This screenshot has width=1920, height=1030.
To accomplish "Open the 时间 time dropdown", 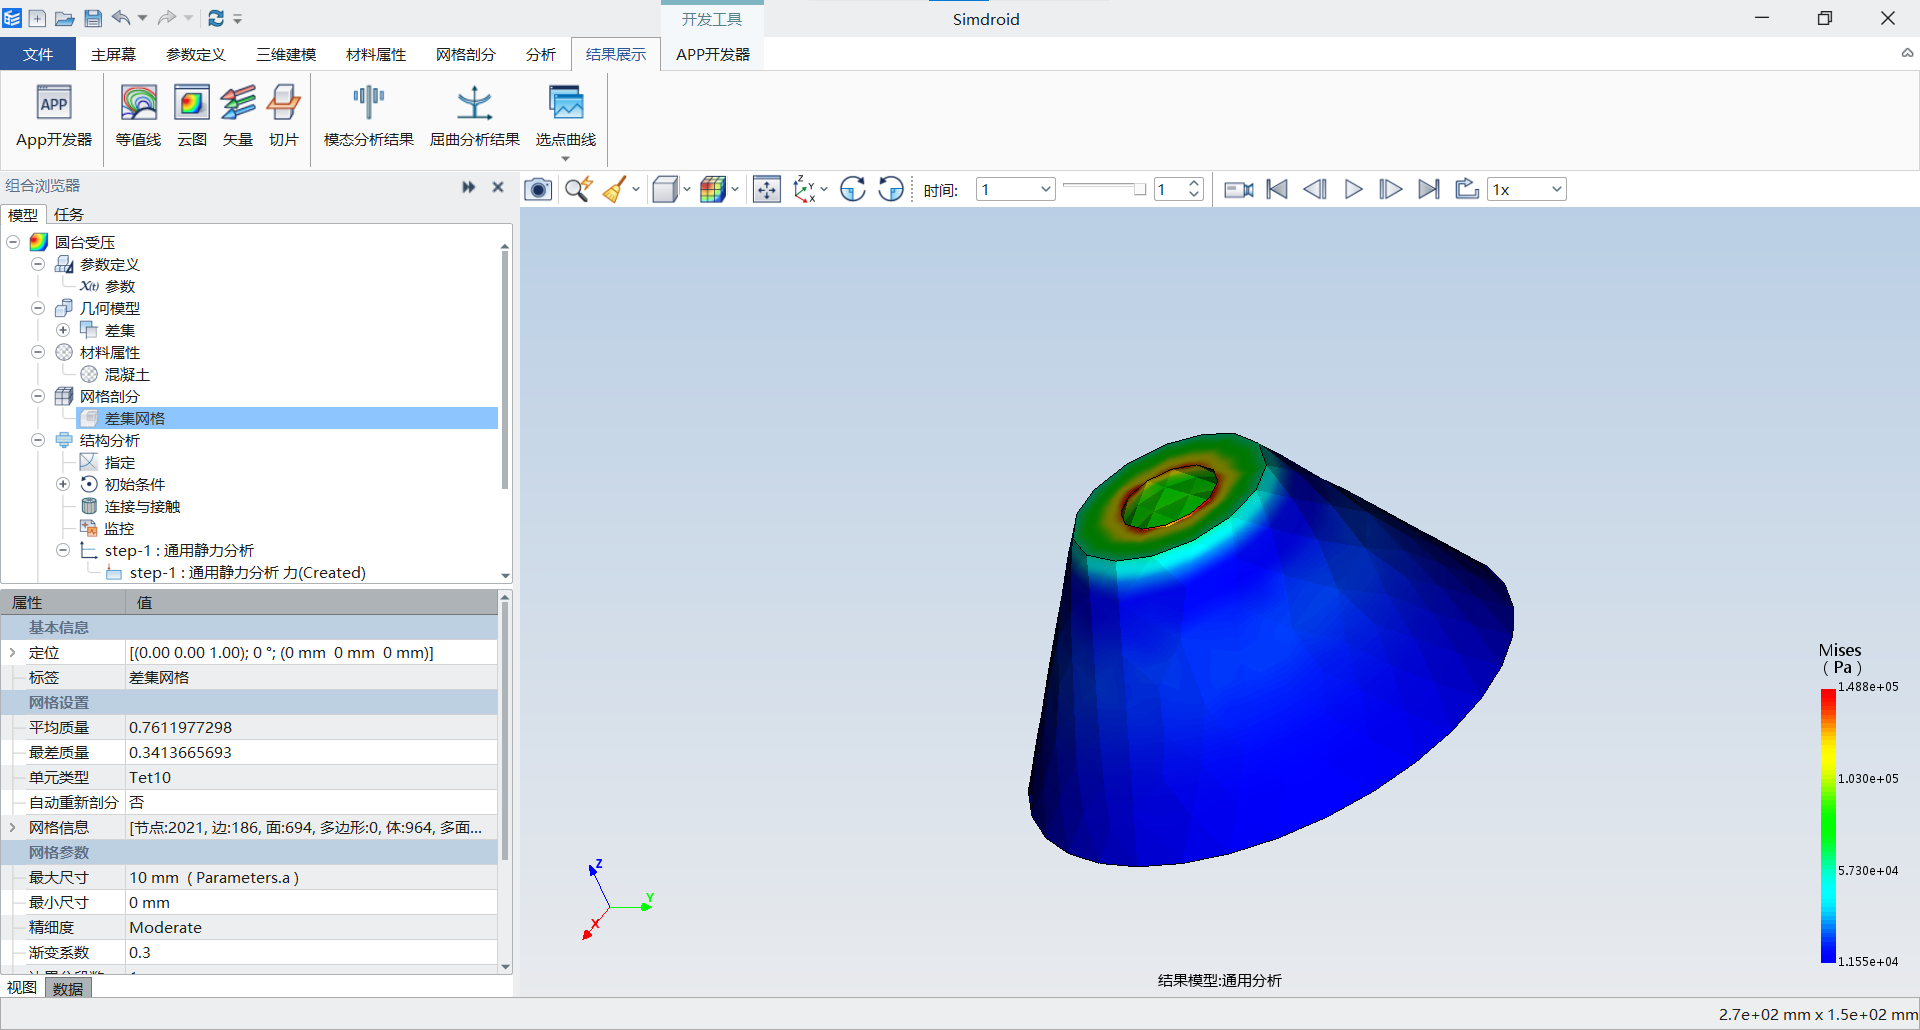I will (1015, 189).
